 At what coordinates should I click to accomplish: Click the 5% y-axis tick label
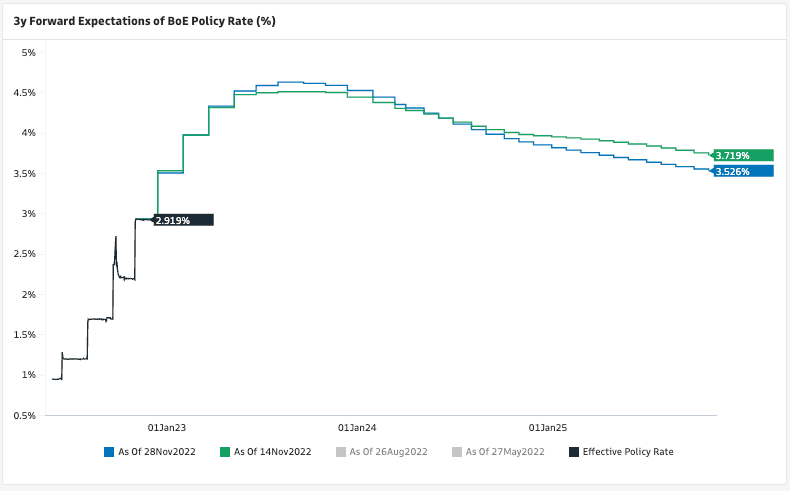click(x=29, y=52)
